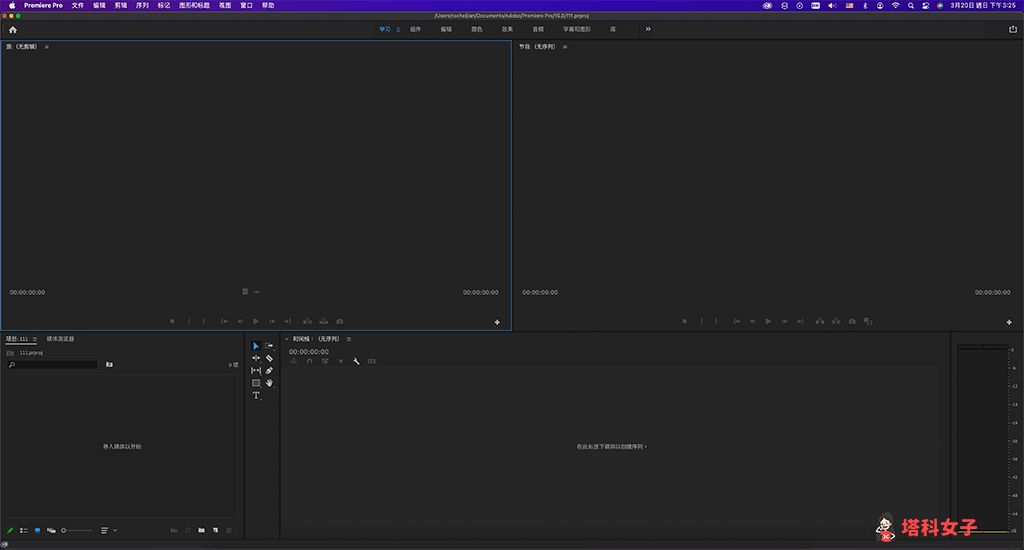Select the Type tool
Image resolution: width=1024 pixels, height=550 pixels.
point(256,396)
